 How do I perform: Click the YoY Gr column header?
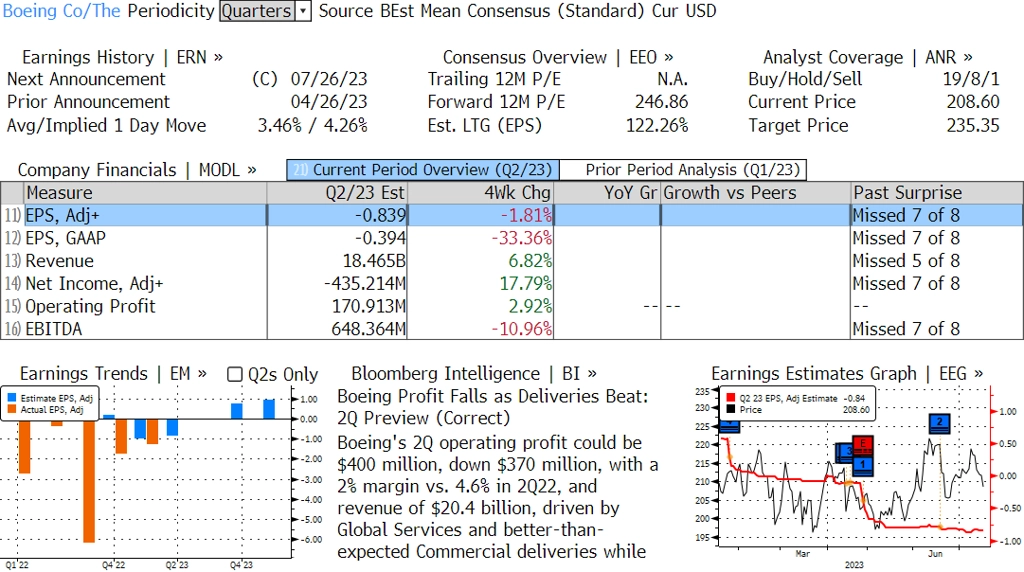pos(607,193)
